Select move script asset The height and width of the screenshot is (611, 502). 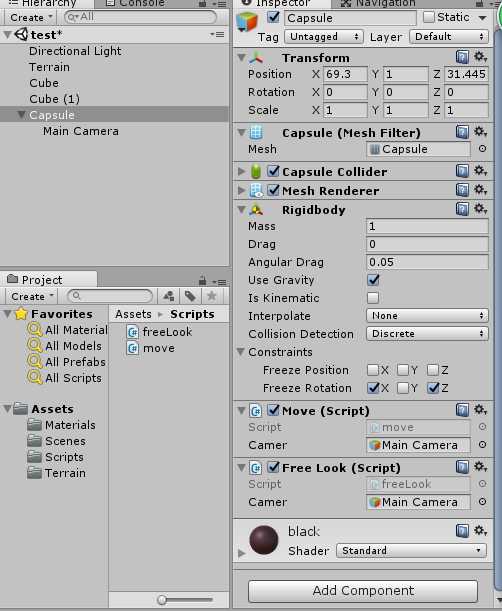tap(150, 348)
